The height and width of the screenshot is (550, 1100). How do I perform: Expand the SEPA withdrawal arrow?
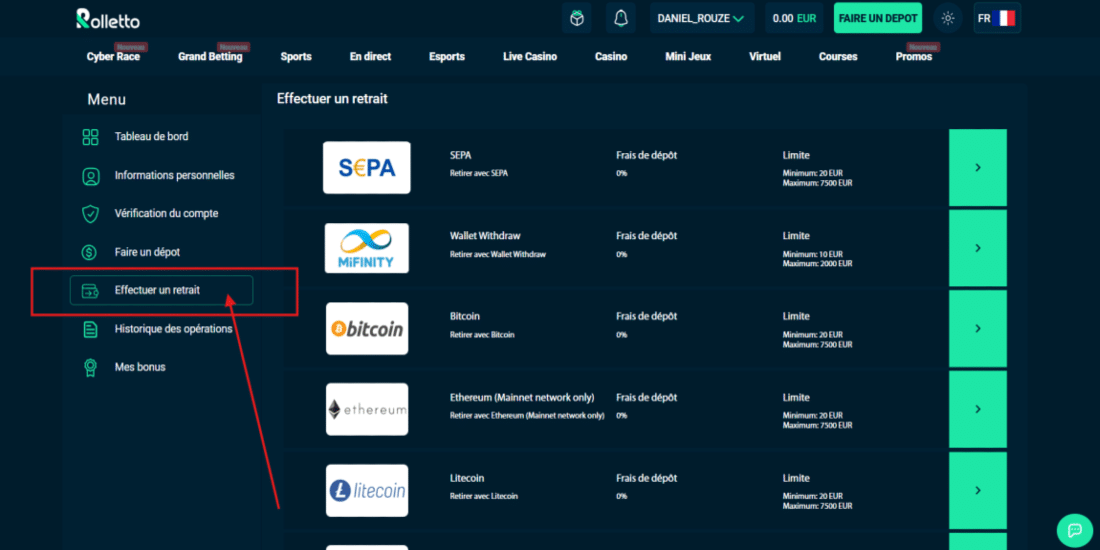click(977, 168)
